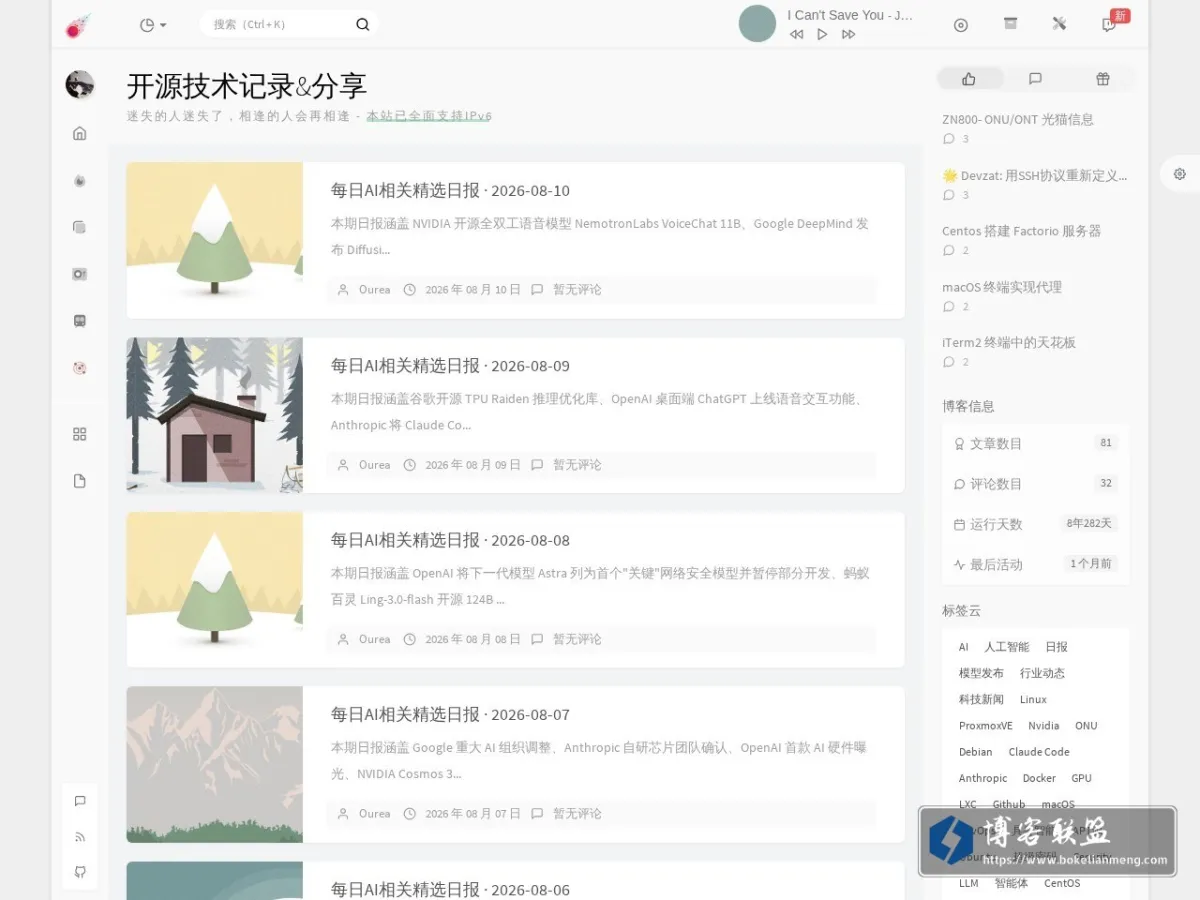This screenshot has height=900, width=1200.
Task: Open the sidebar document page icon
Action: 80,481
